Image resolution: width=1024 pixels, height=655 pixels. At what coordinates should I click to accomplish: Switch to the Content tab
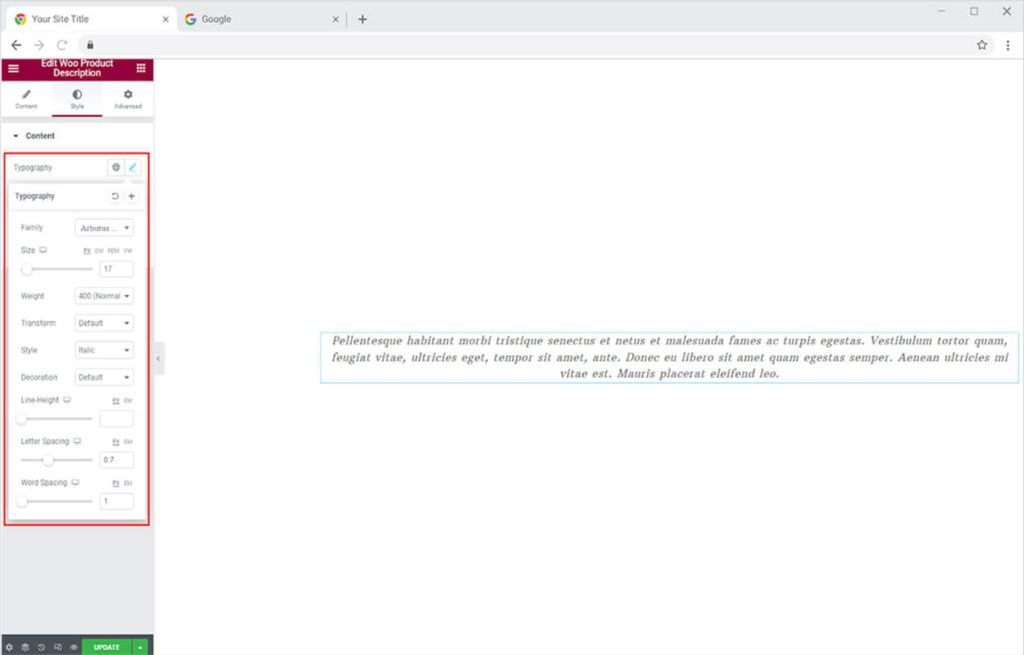coord(26,99)
